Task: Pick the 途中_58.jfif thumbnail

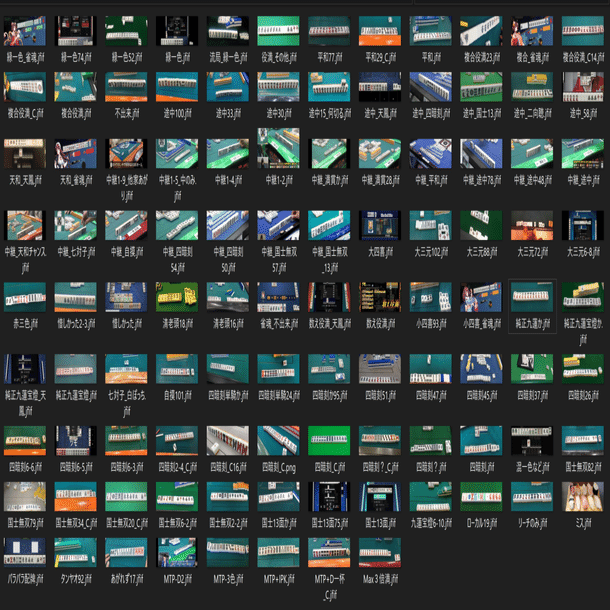Action: [x=583, y=87]
